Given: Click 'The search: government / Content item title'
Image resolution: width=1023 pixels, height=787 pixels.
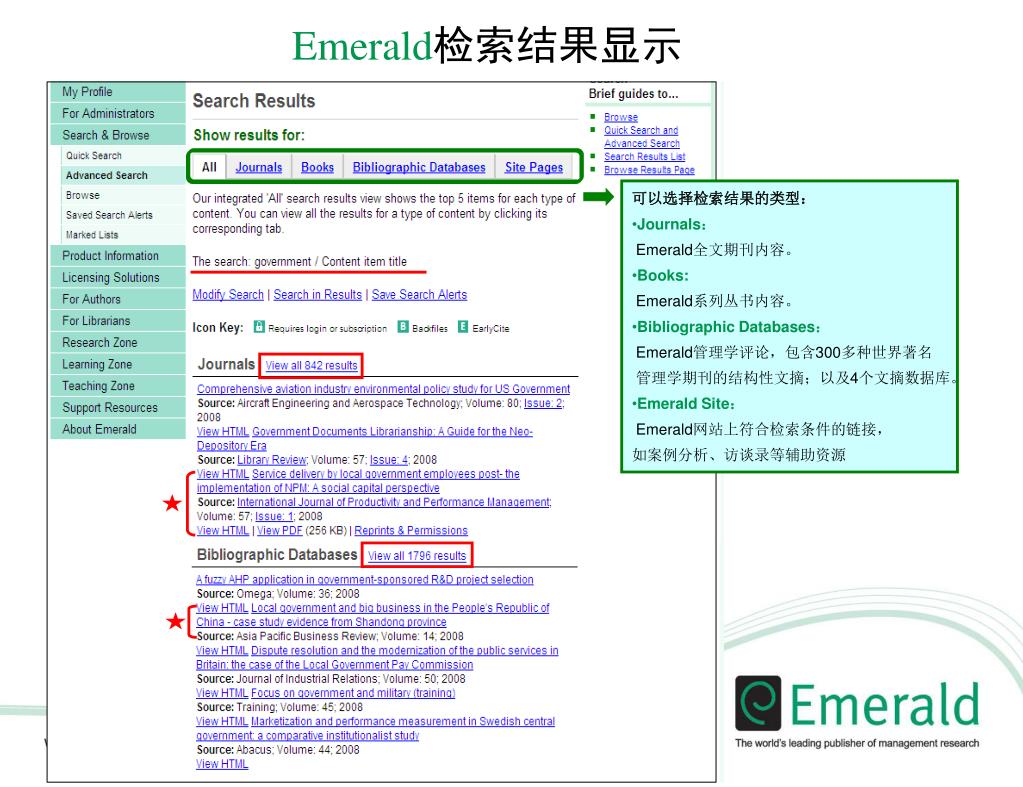Looking at the screenshot, I should [299, 262].
